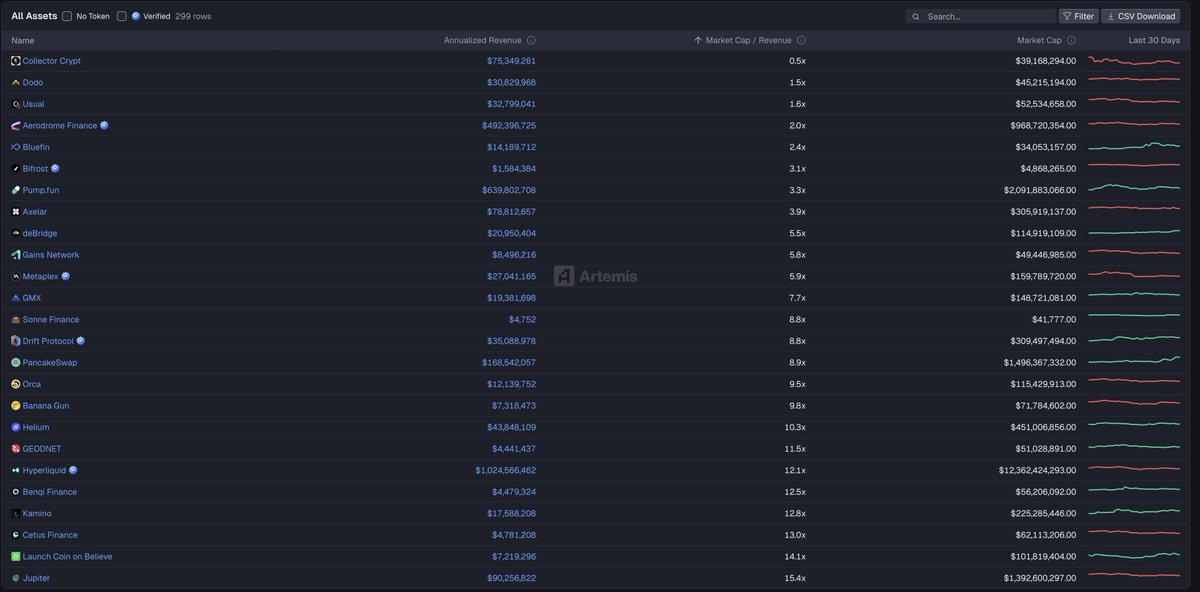Image resolution: width=1200 pixels, height=592 pixels.
Task: Click the Orca logo icon
Action: 15,384
